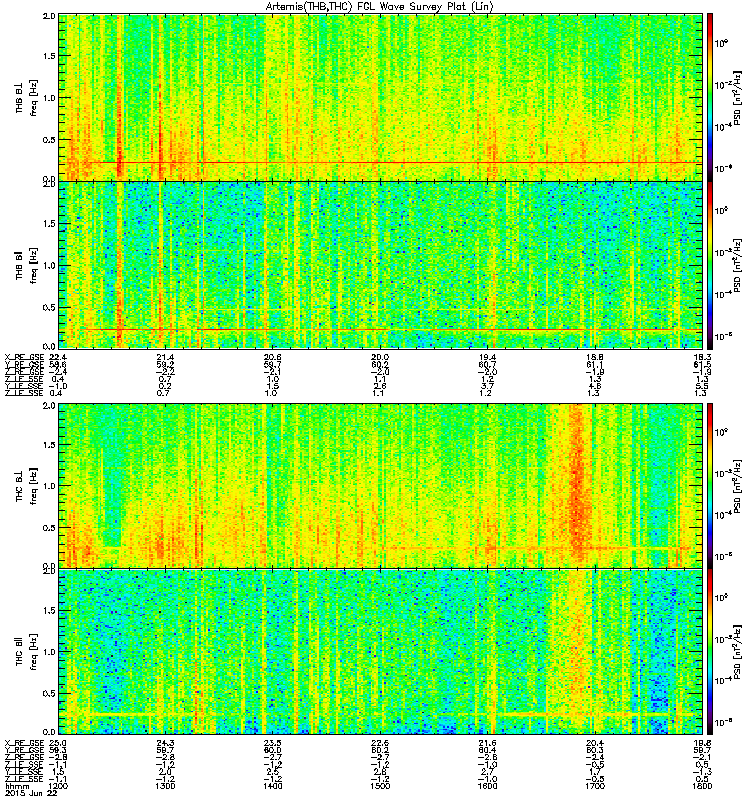
Task: Click the THC X_RE_GSE value '23.5'
Action: pyautogui.click(x=272, y=743)
